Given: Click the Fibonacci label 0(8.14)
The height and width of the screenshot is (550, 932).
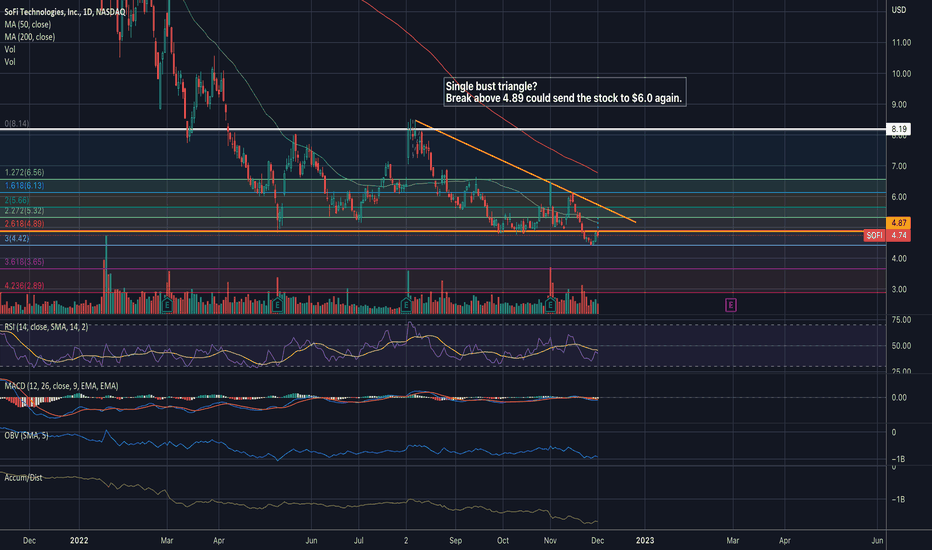Looking at the screenshot, I should [17, 124].
